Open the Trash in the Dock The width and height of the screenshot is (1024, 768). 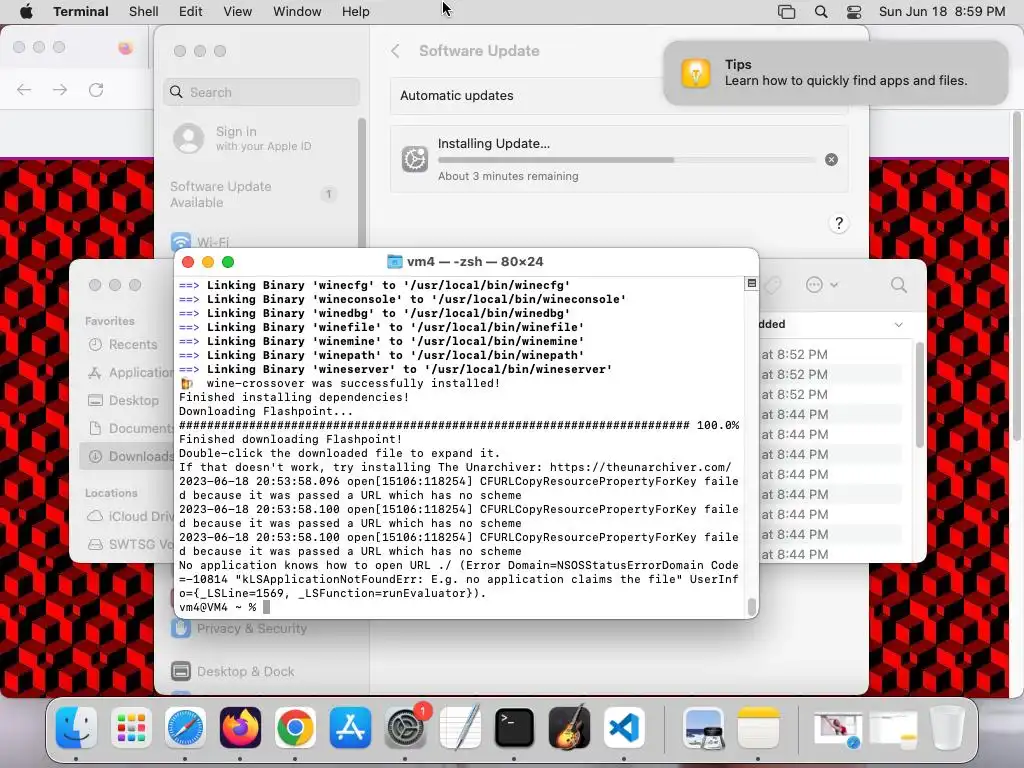coord(947,728)
